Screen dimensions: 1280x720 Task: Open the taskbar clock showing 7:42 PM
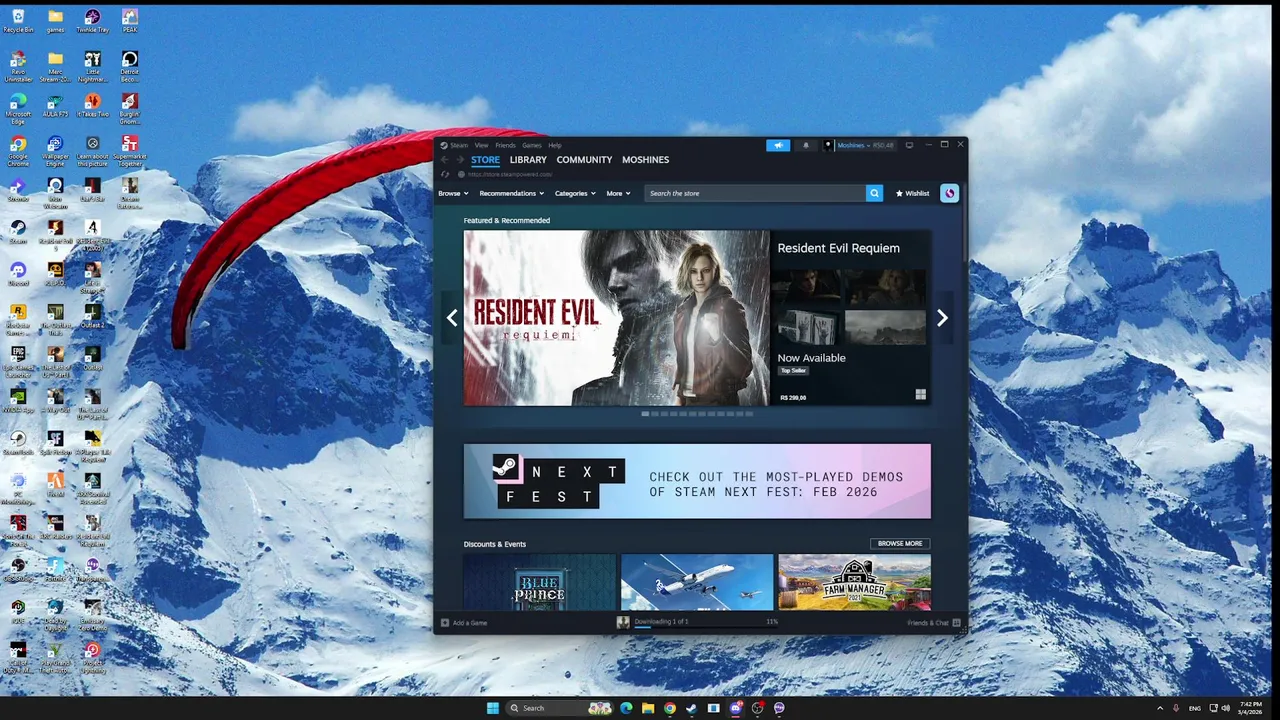[1250, 708]
